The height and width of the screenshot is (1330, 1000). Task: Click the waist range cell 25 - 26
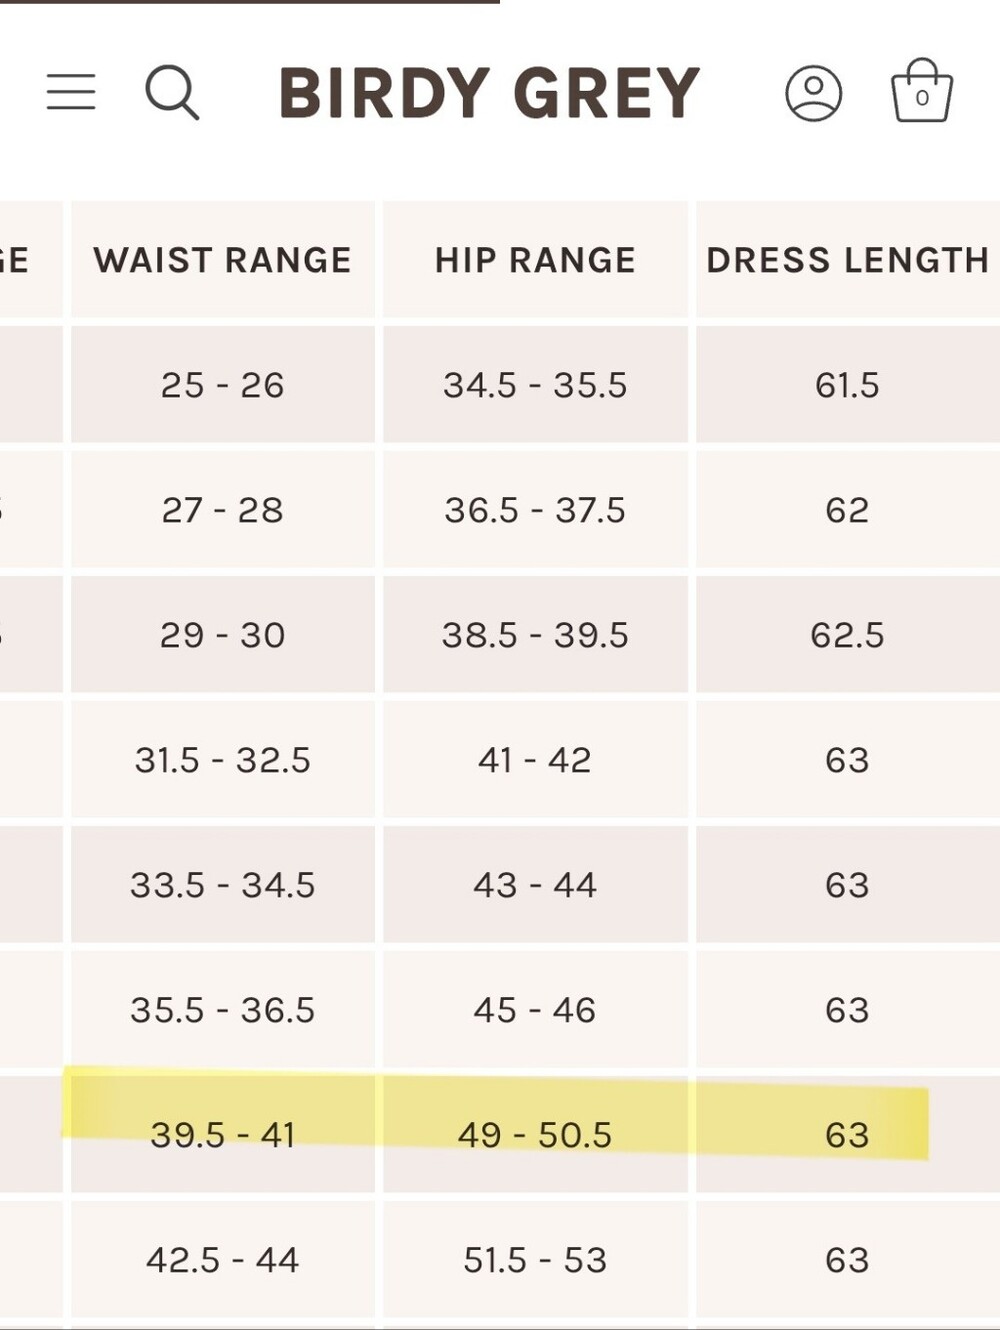pos(223,384)
